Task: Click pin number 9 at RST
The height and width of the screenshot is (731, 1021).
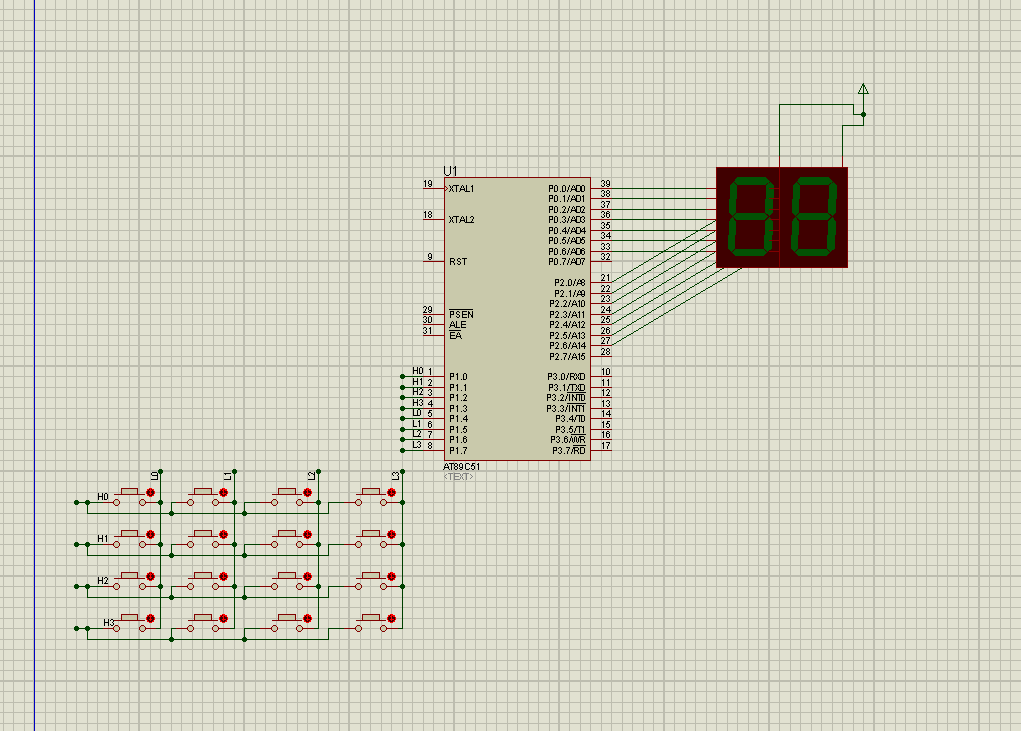Action: 430,257
